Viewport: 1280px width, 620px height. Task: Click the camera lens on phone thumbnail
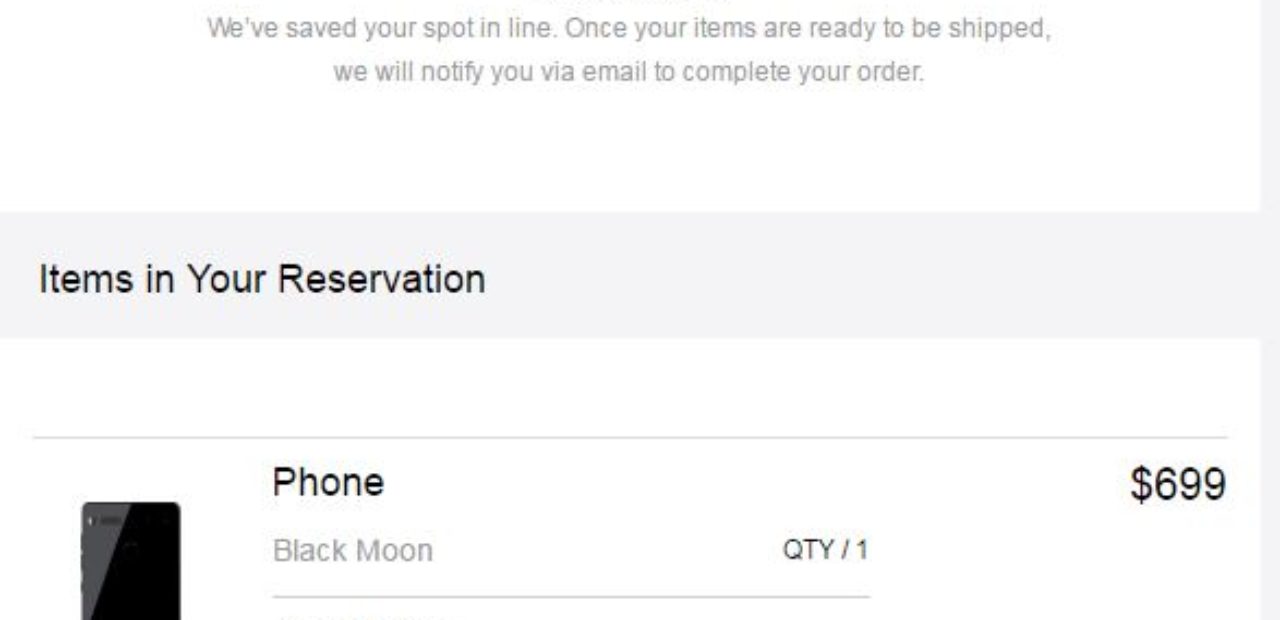click(x=89, y=520)
